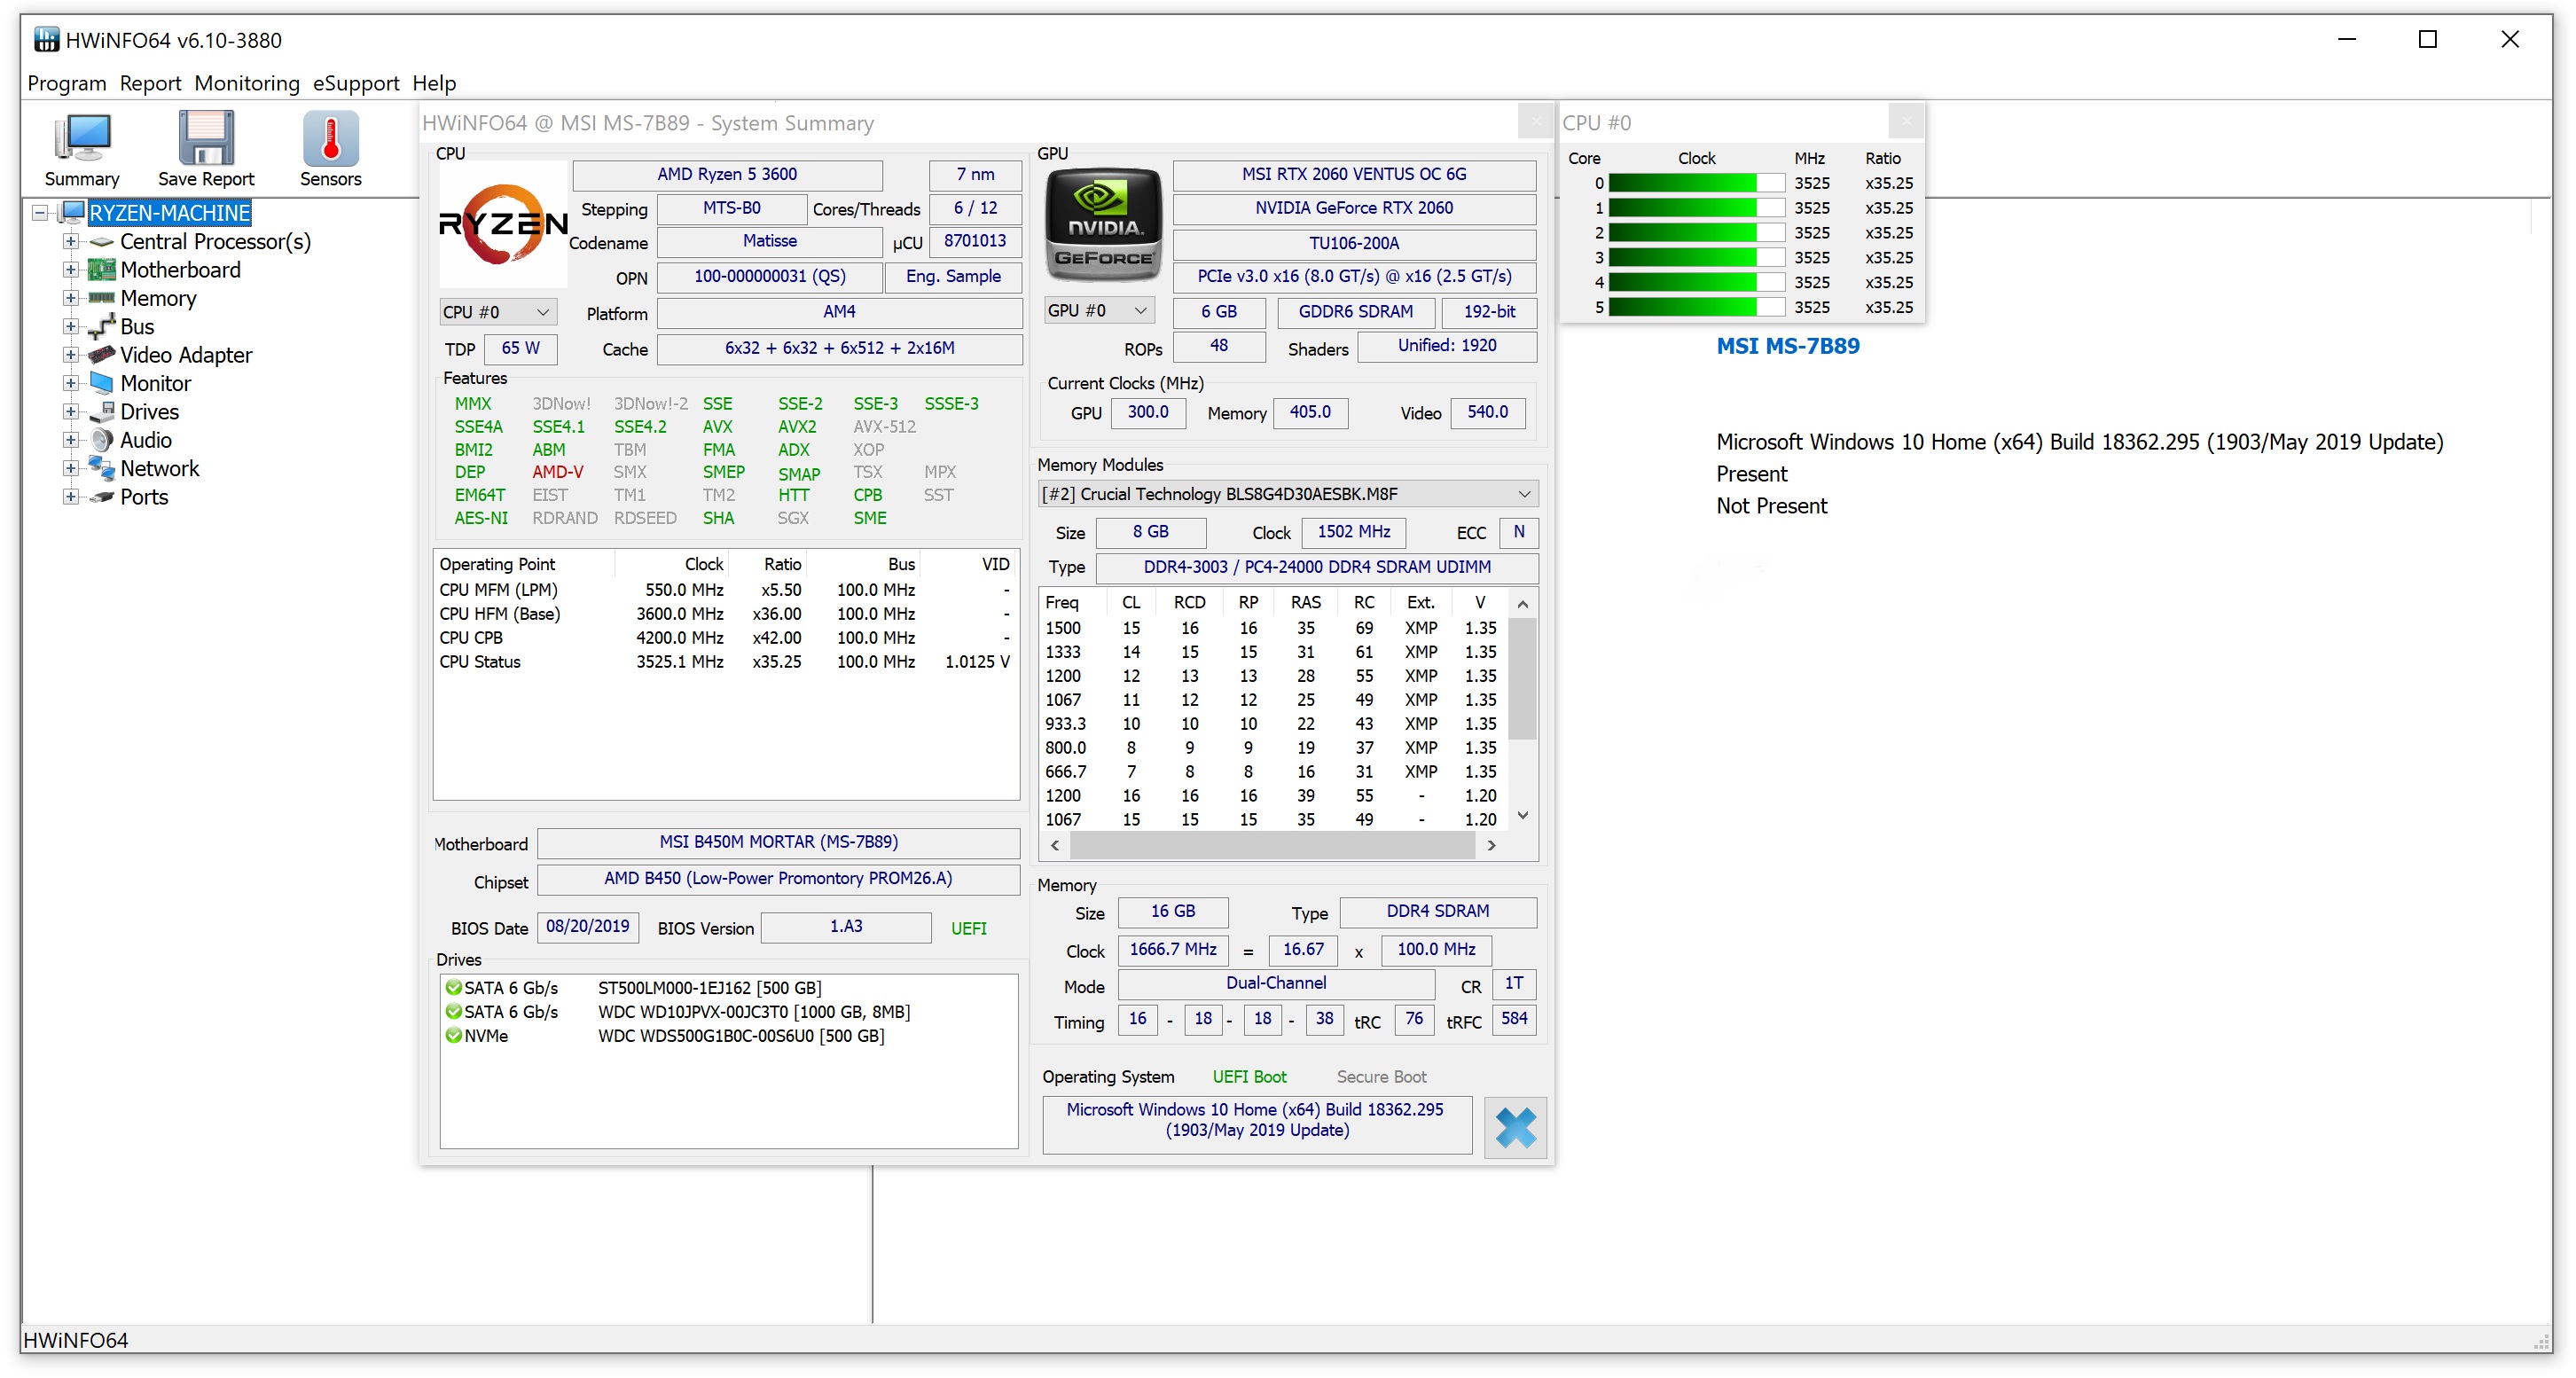Expand the Central Processor(s) tree node
Viewport: 2576px width, 1378px height.
pyautogui.click(x=71, y=241)
